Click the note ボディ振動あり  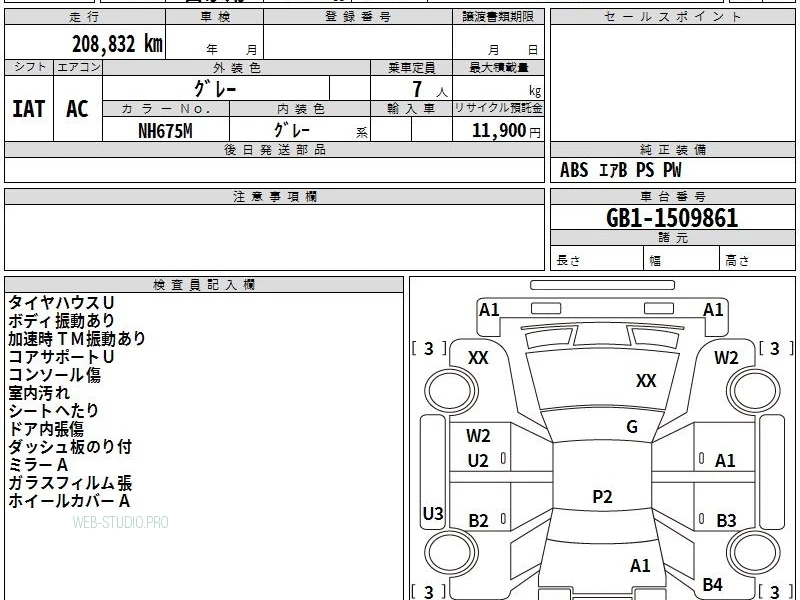tap(61, 320)
